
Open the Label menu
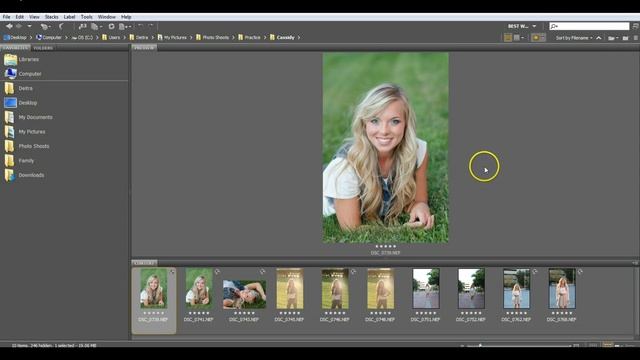[x=69, y=17]
